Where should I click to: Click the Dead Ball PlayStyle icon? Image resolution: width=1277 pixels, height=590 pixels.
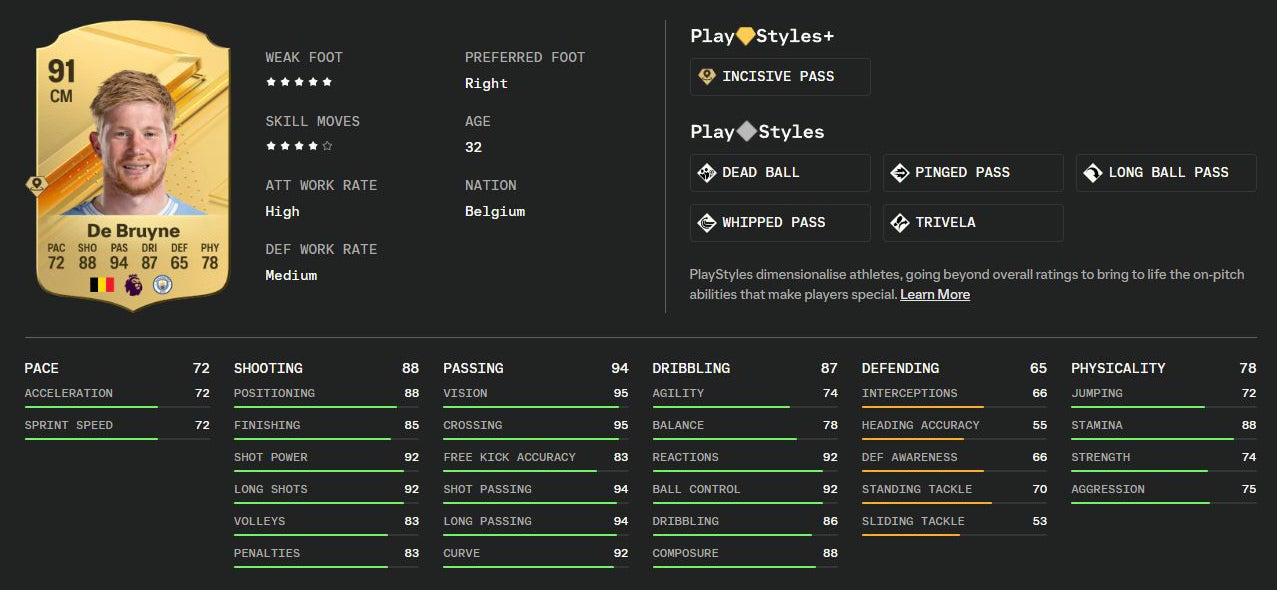point(707,172)
